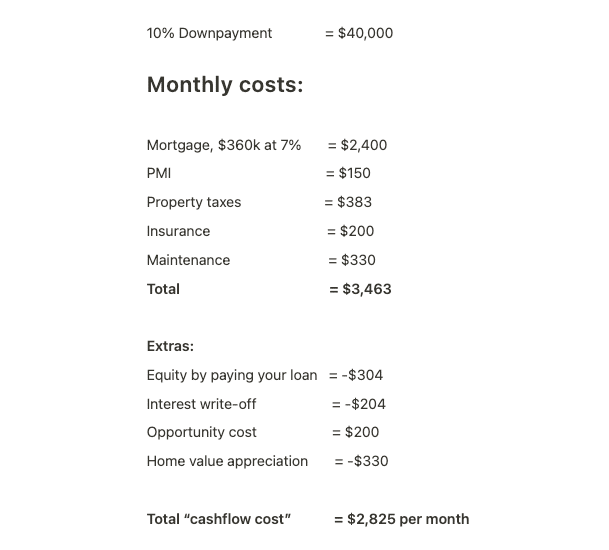Click the Property taxes label
609x550 pixels.
coord(194,202)
